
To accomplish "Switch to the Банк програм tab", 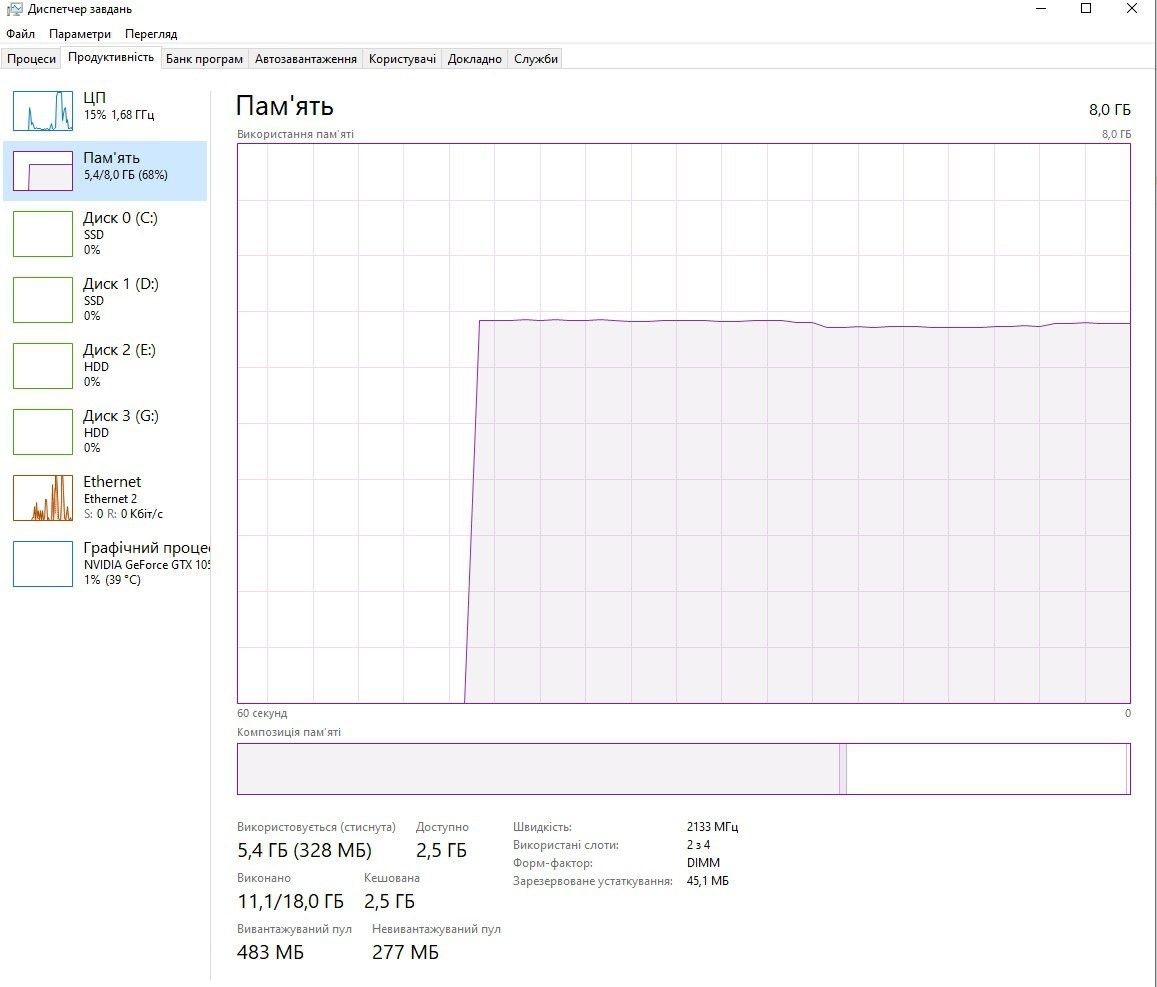I will pyautogui.click(x=204, y=59).
